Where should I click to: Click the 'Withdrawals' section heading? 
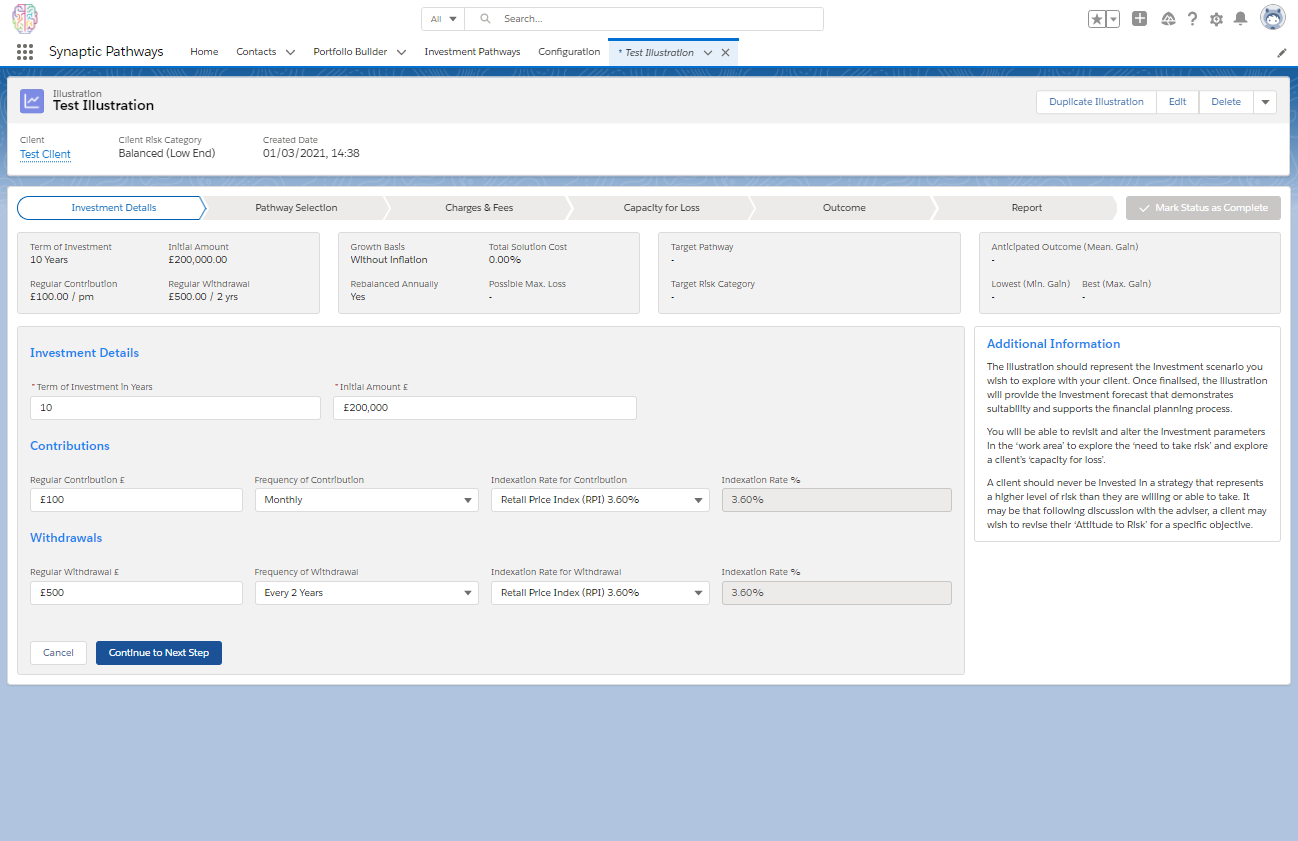pos(66,538)
